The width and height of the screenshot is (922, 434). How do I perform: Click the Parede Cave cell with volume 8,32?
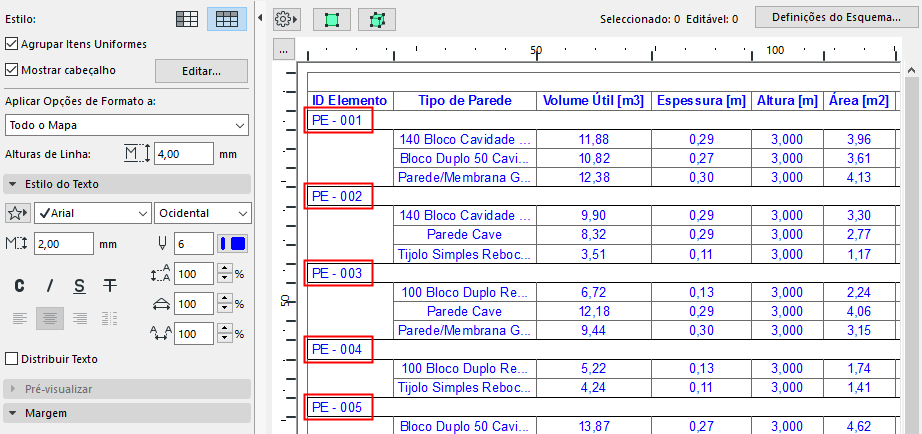(x=465, y=235)
